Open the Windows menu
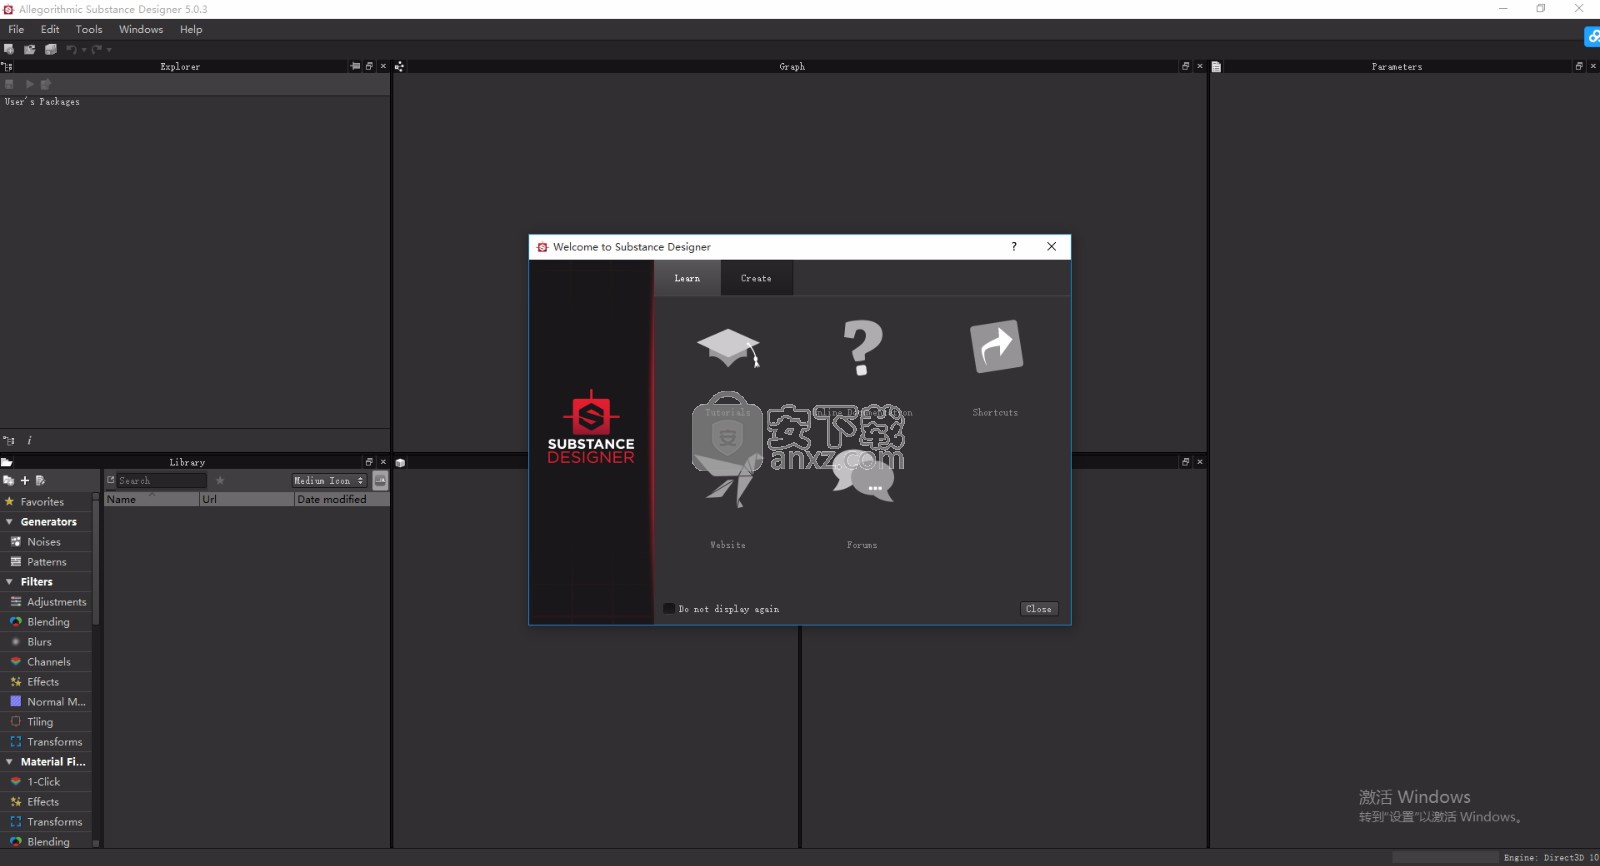This screenshot has height=866, width=1600. [141, 29]
